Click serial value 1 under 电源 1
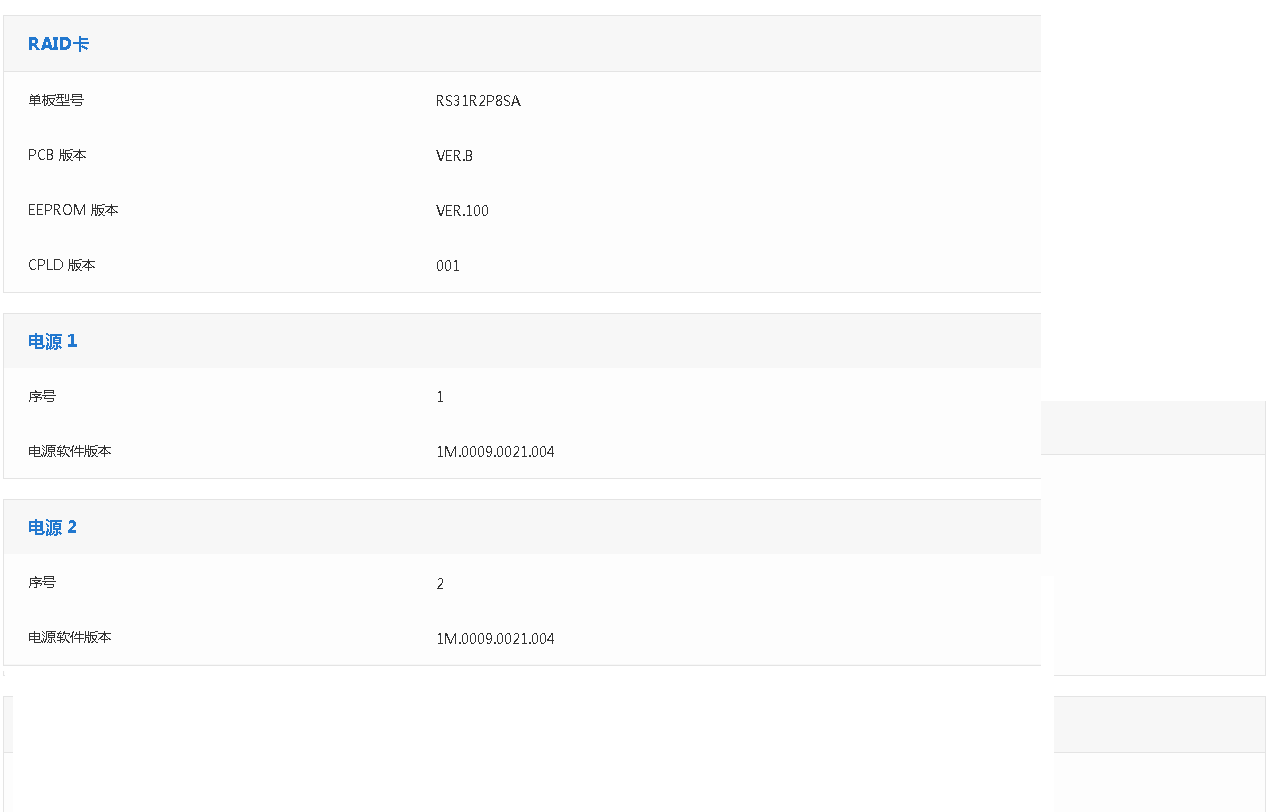 tap(440, 397)
